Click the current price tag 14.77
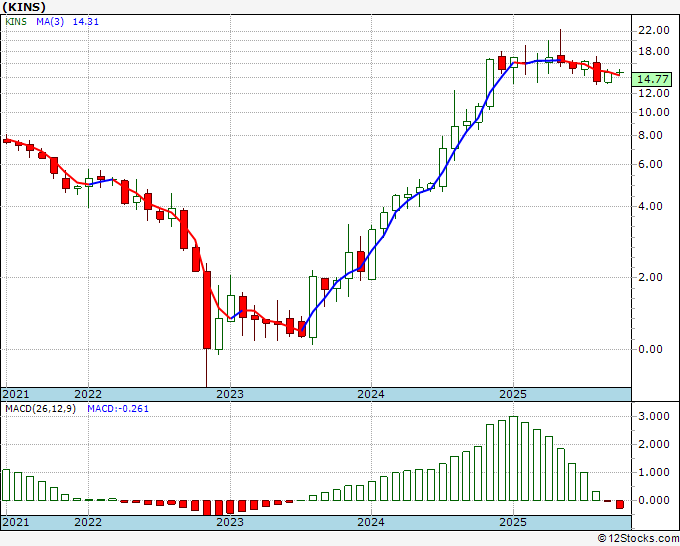680x546 pixels. point(653,79)
